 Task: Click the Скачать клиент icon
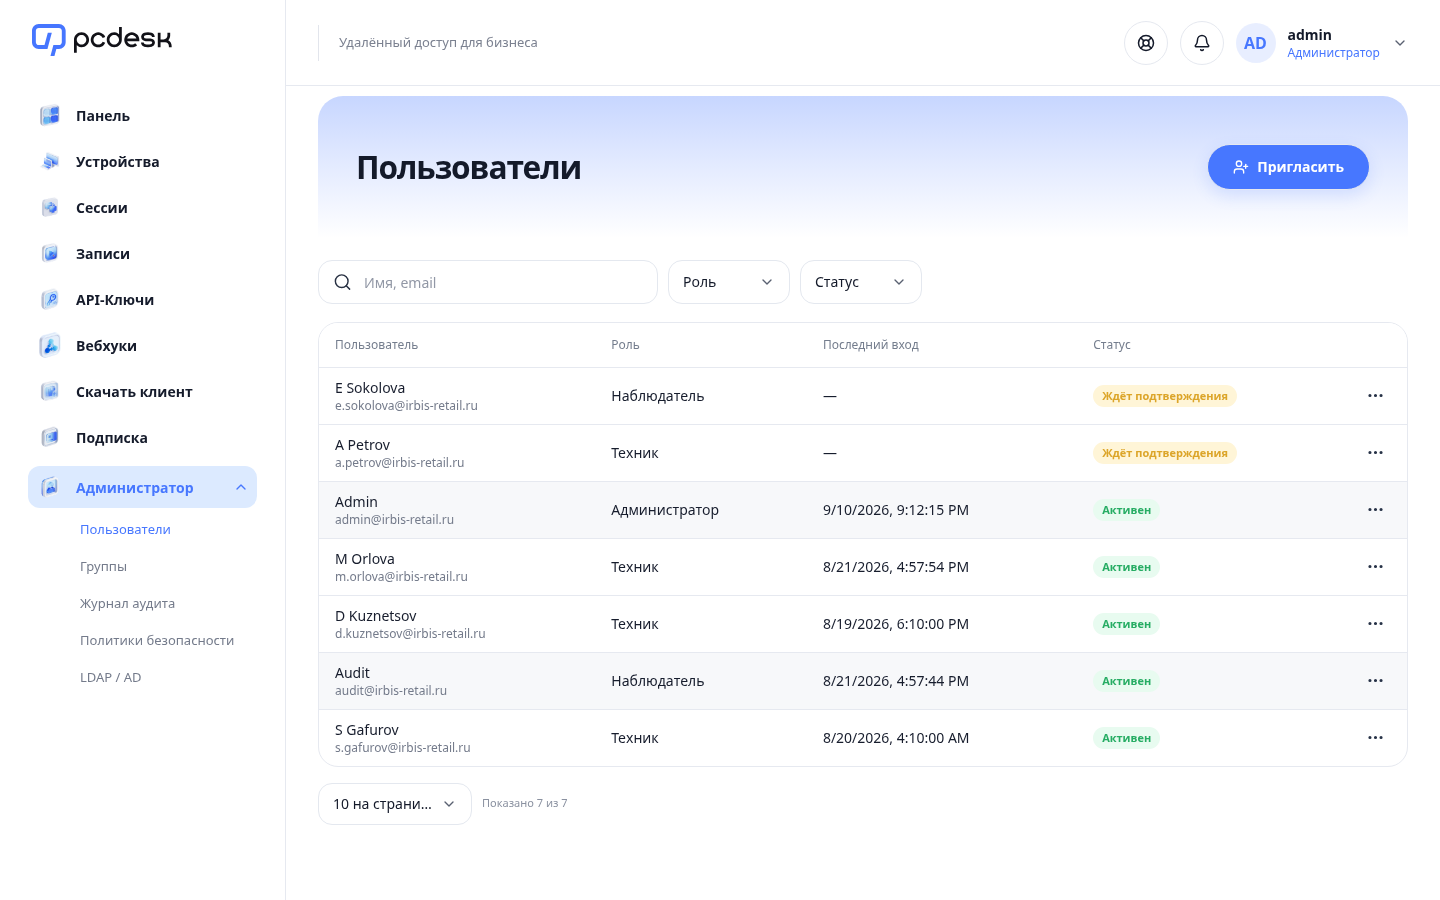point(50,392)
